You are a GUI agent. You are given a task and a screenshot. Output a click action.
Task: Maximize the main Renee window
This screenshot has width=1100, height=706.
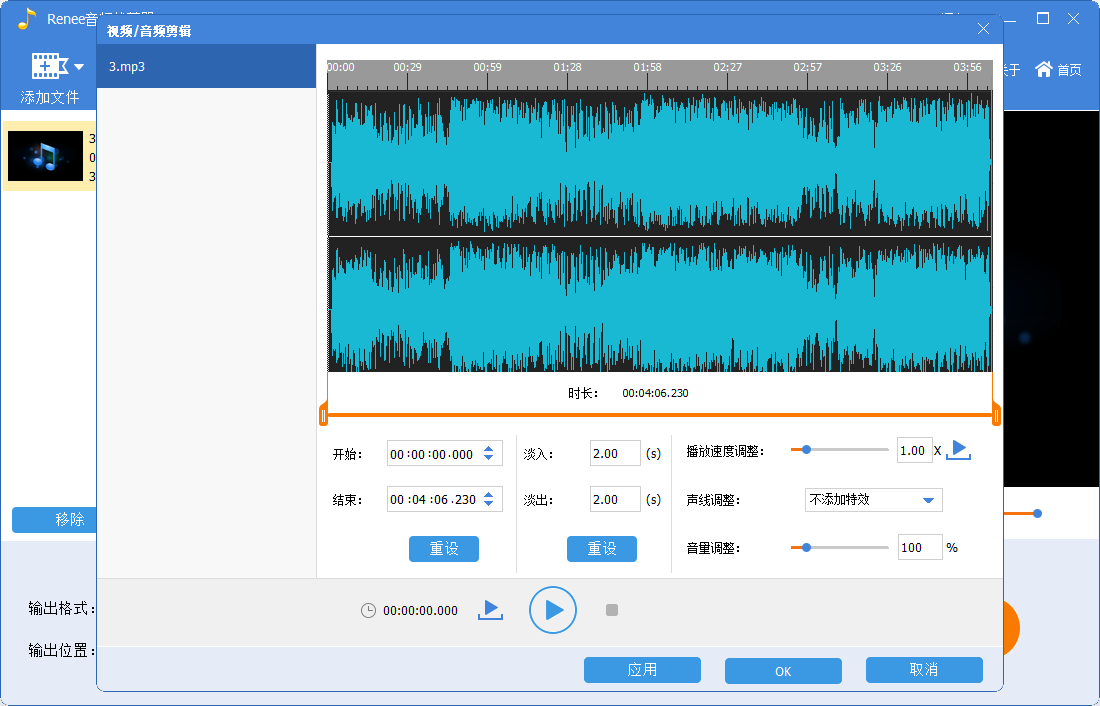1043,18
